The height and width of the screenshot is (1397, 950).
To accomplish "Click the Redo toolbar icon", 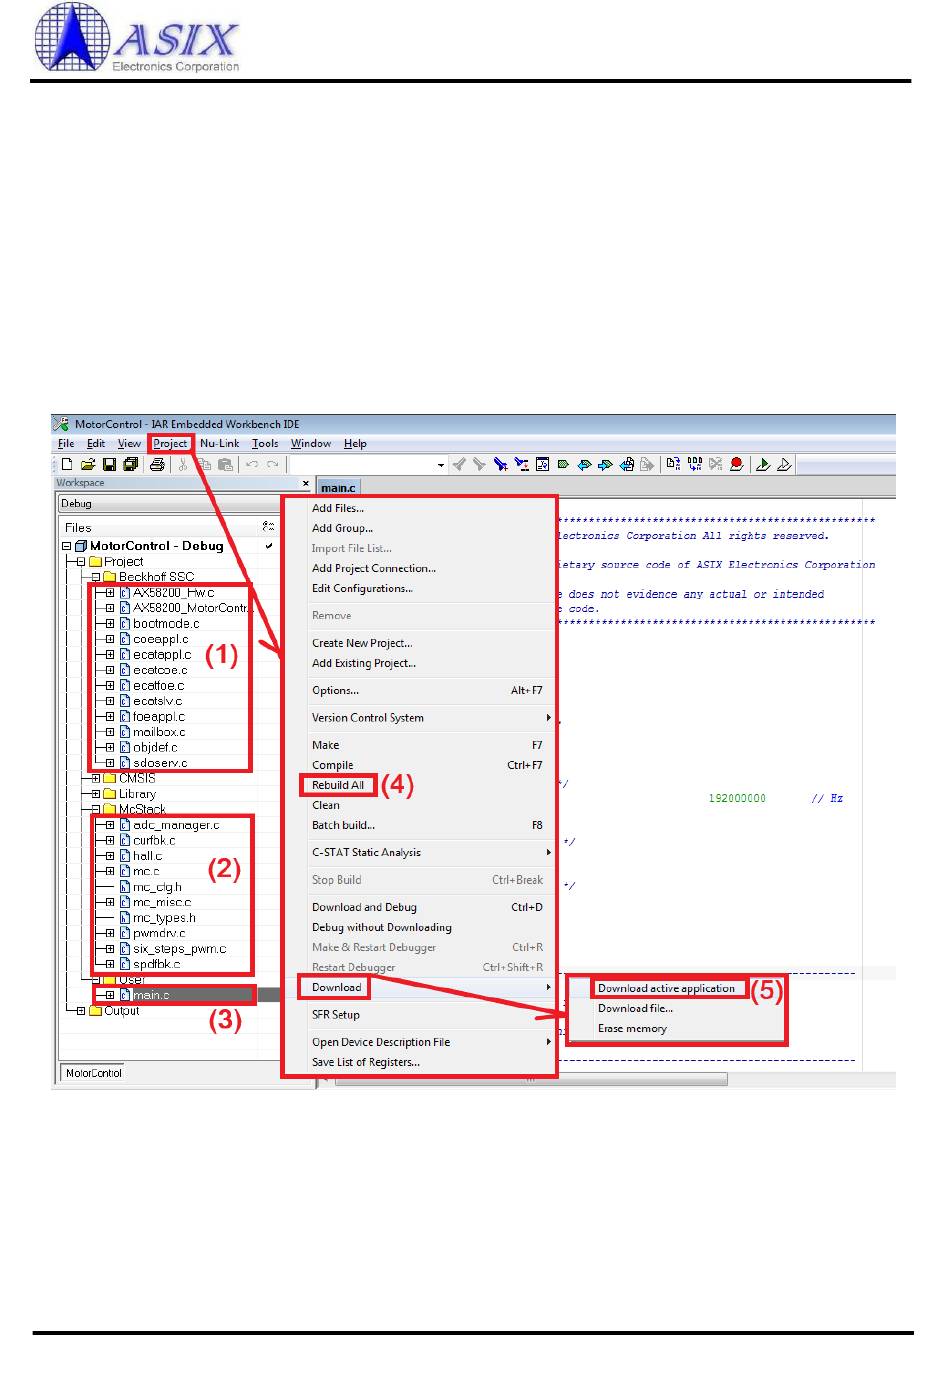I will [x=273, y=464].
